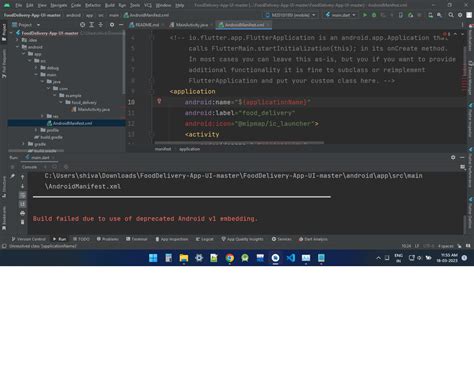Open Android Studio from the taskbar

275,258
